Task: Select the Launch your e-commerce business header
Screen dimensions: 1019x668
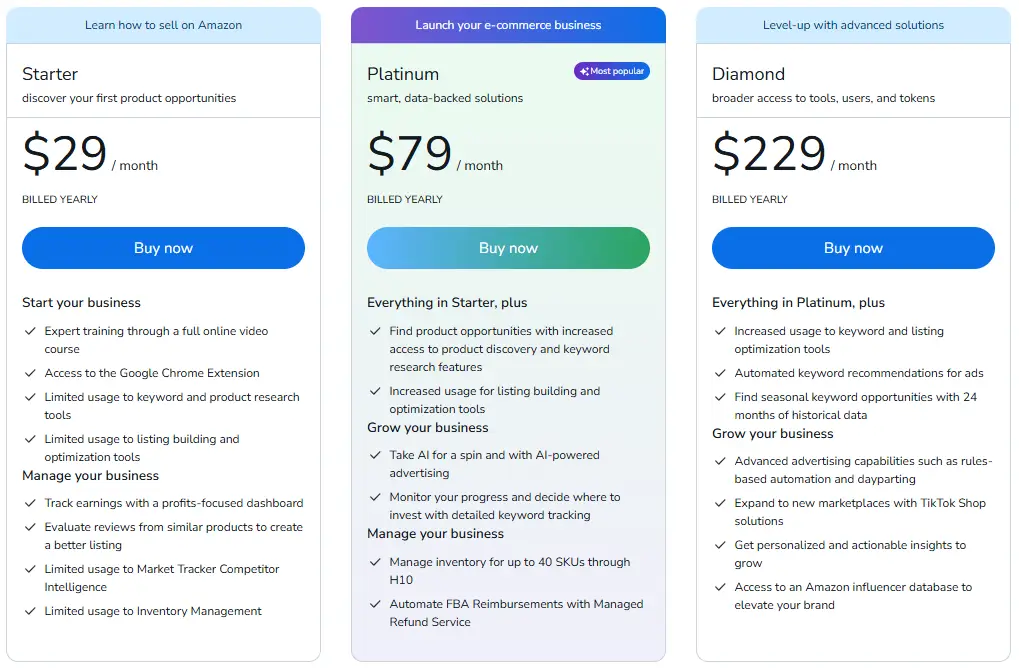Action: pyautogui.click(x=508, y=25)
